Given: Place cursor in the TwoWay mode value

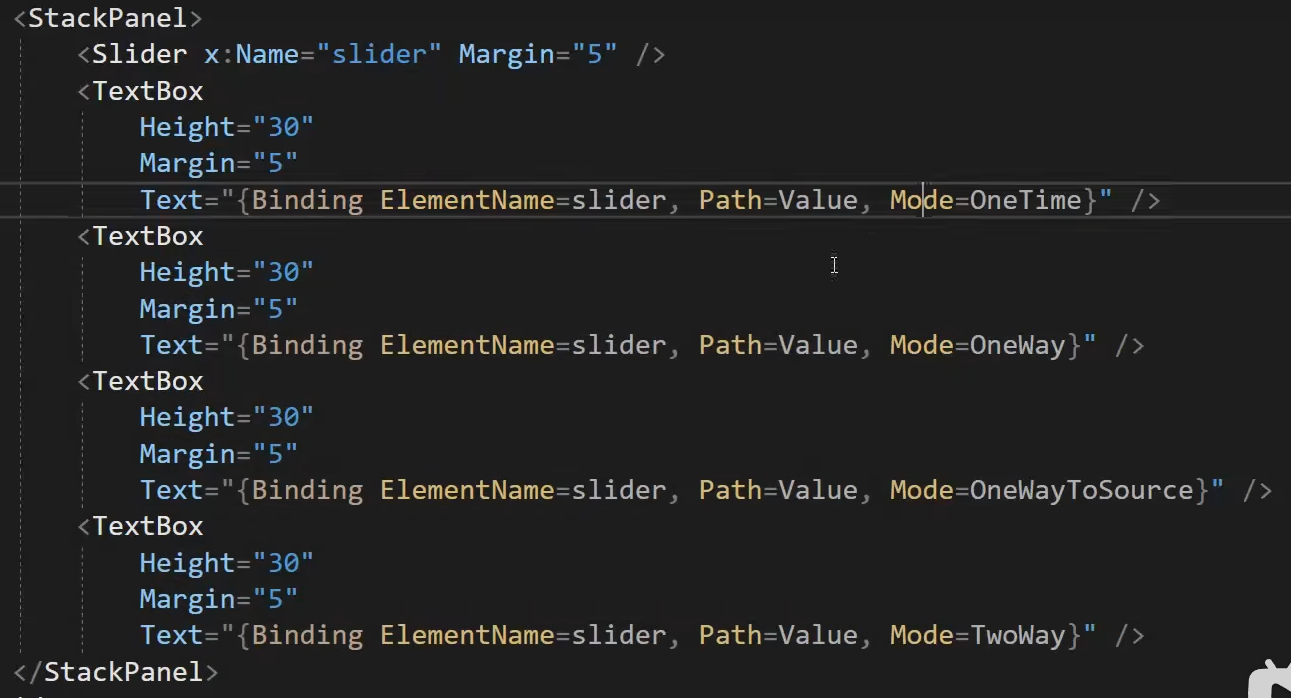Looking at the screenshot, I should 1017,635.
